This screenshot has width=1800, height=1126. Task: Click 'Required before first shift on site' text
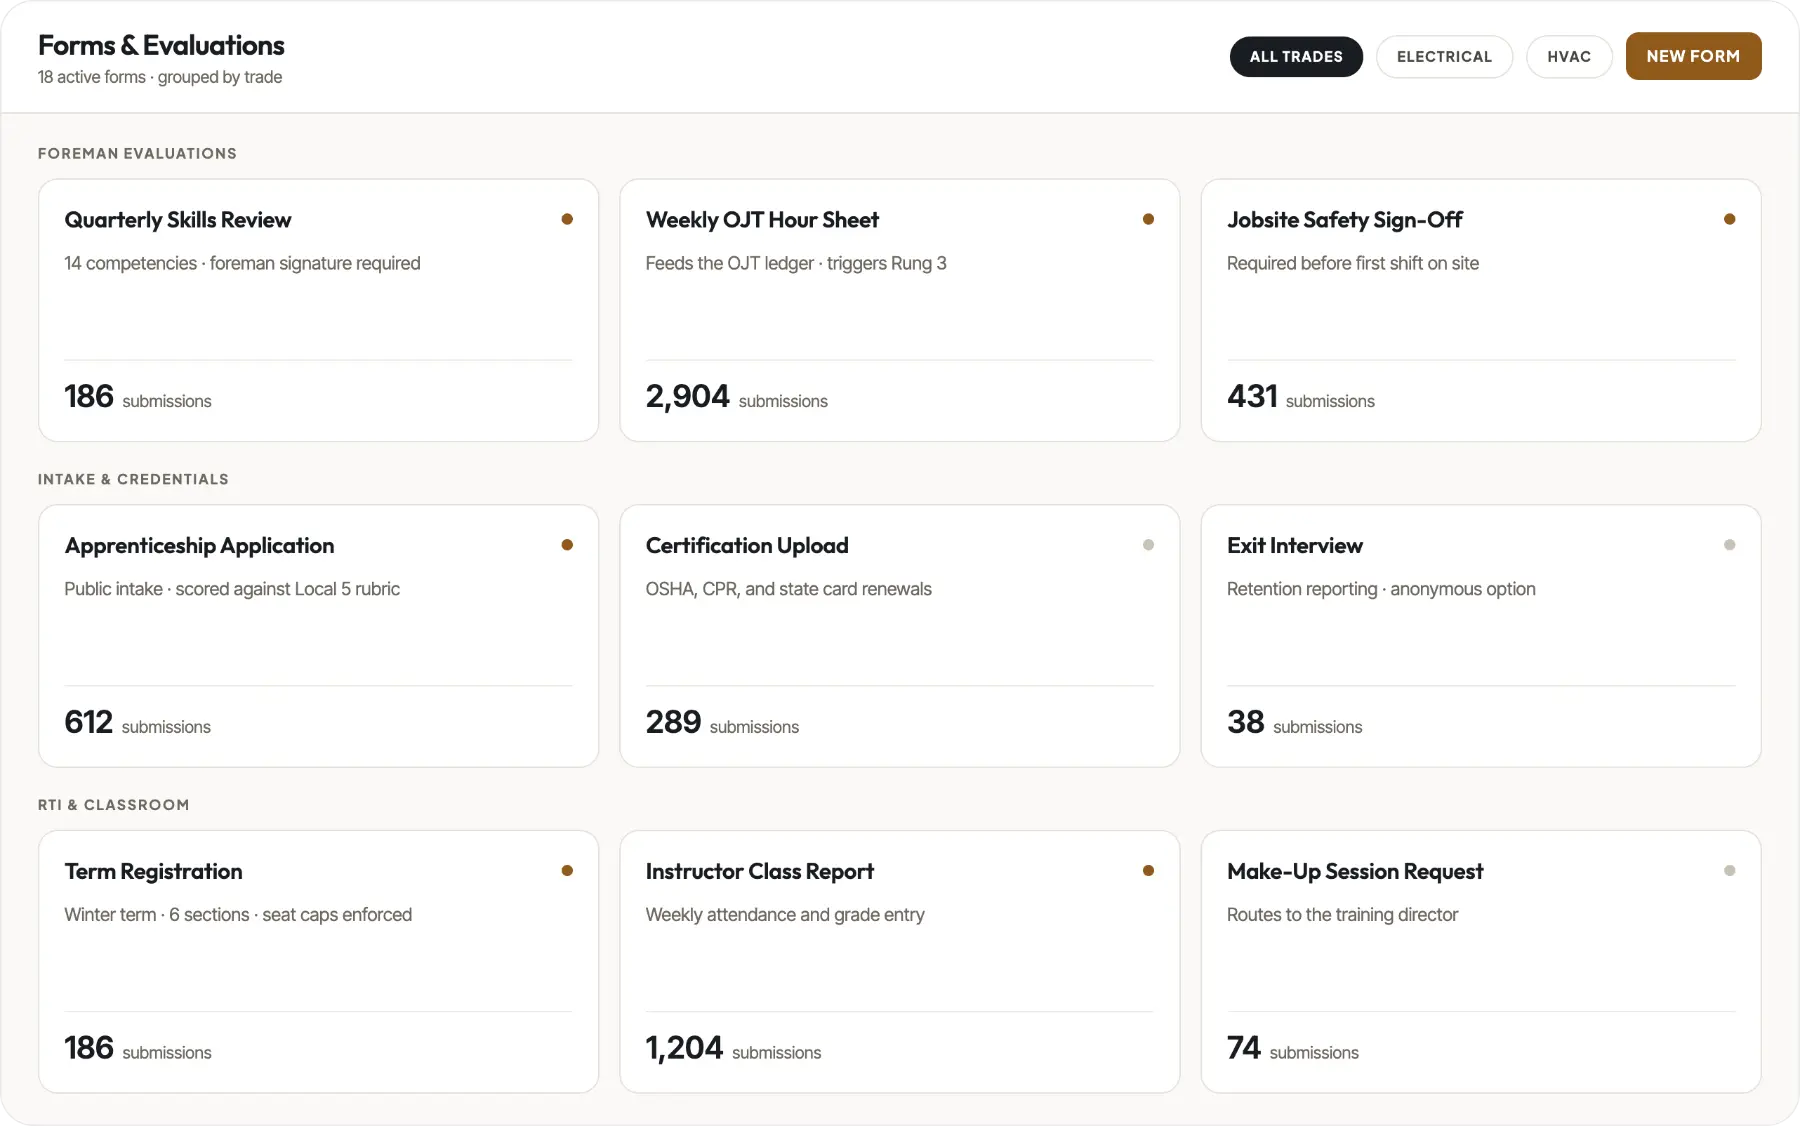pos(1353,264)
